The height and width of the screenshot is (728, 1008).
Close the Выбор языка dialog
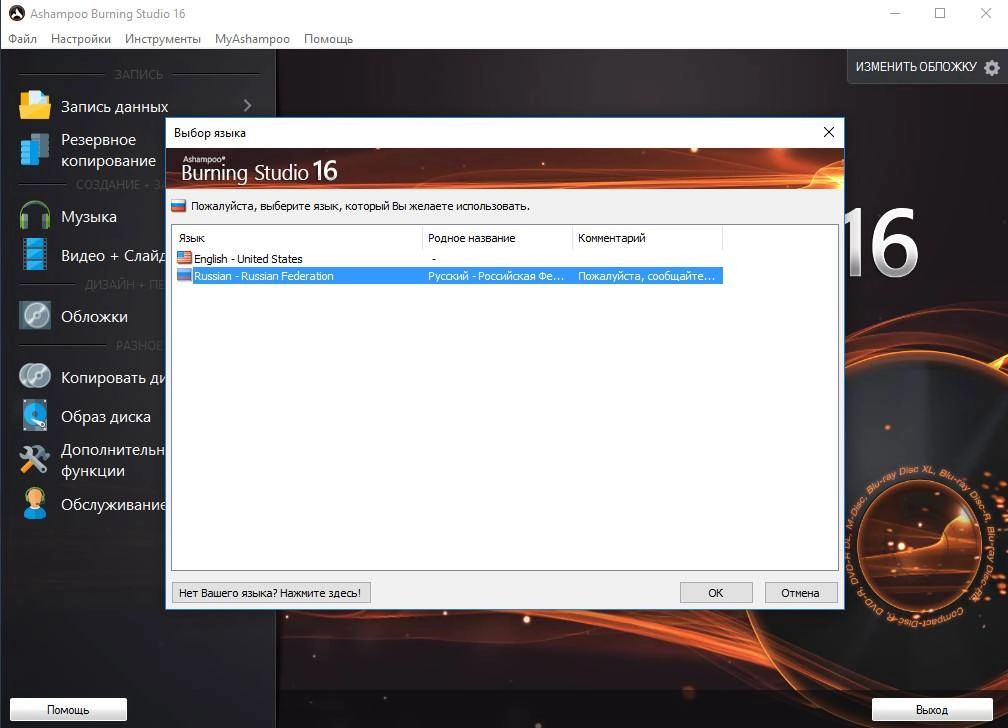[x=829, y=132]
